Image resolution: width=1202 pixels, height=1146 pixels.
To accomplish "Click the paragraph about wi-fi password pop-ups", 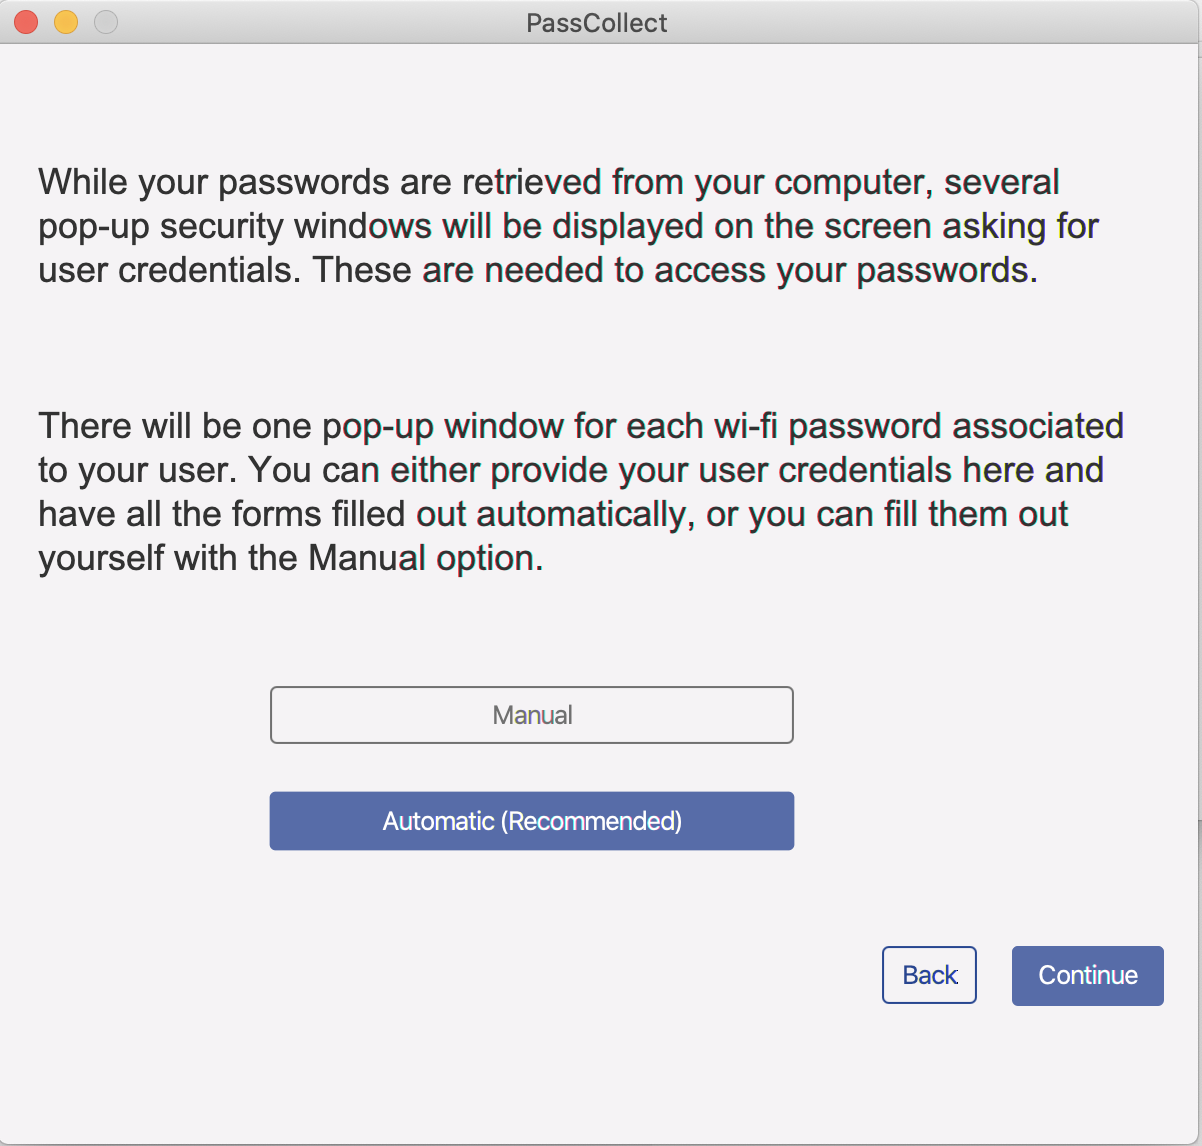I will (580, 492).
